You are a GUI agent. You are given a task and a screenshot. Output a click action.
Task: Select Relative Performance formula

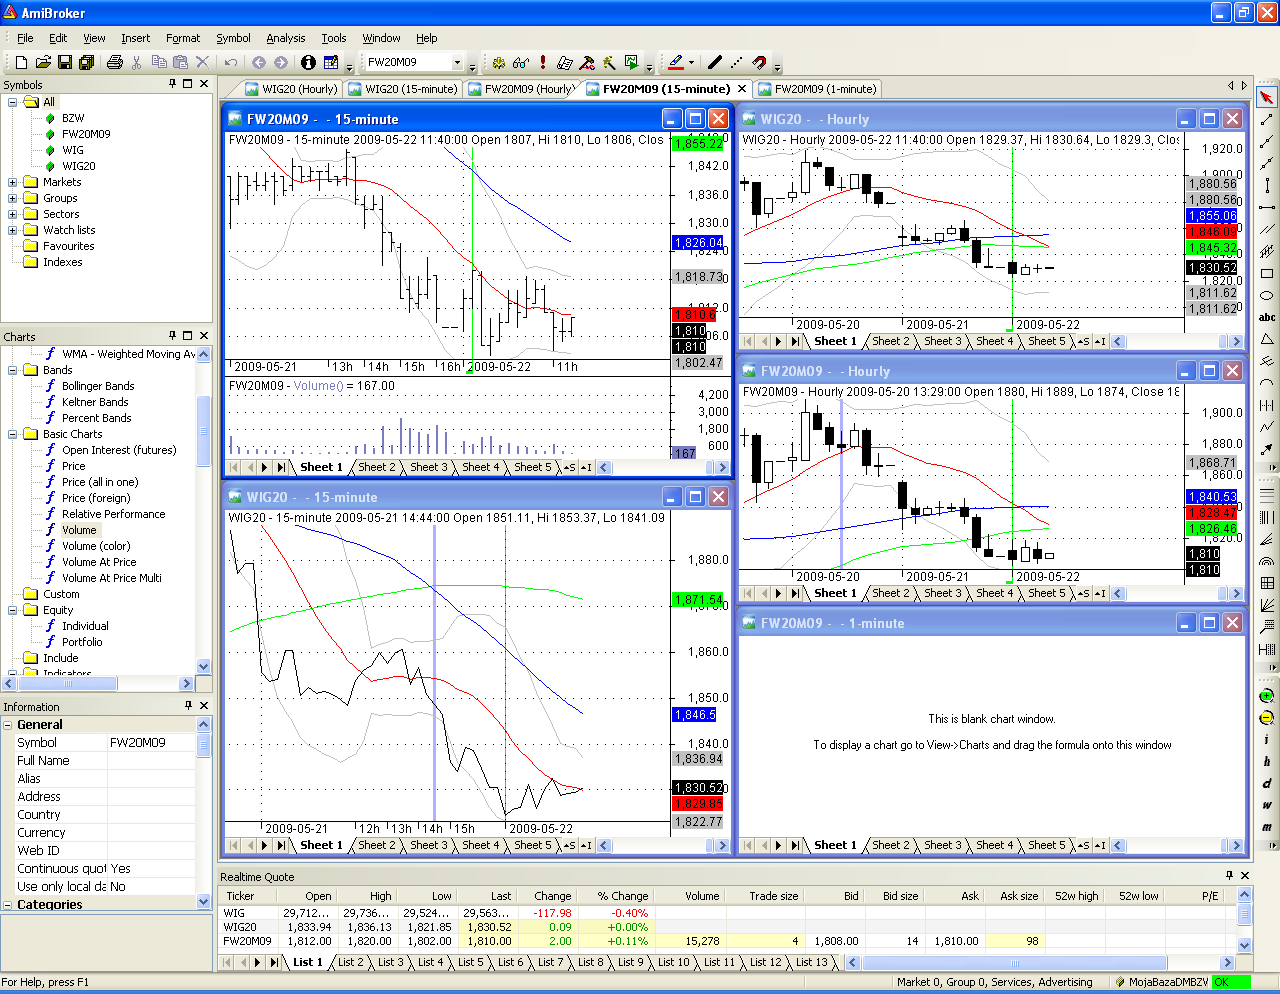point(113,514)
